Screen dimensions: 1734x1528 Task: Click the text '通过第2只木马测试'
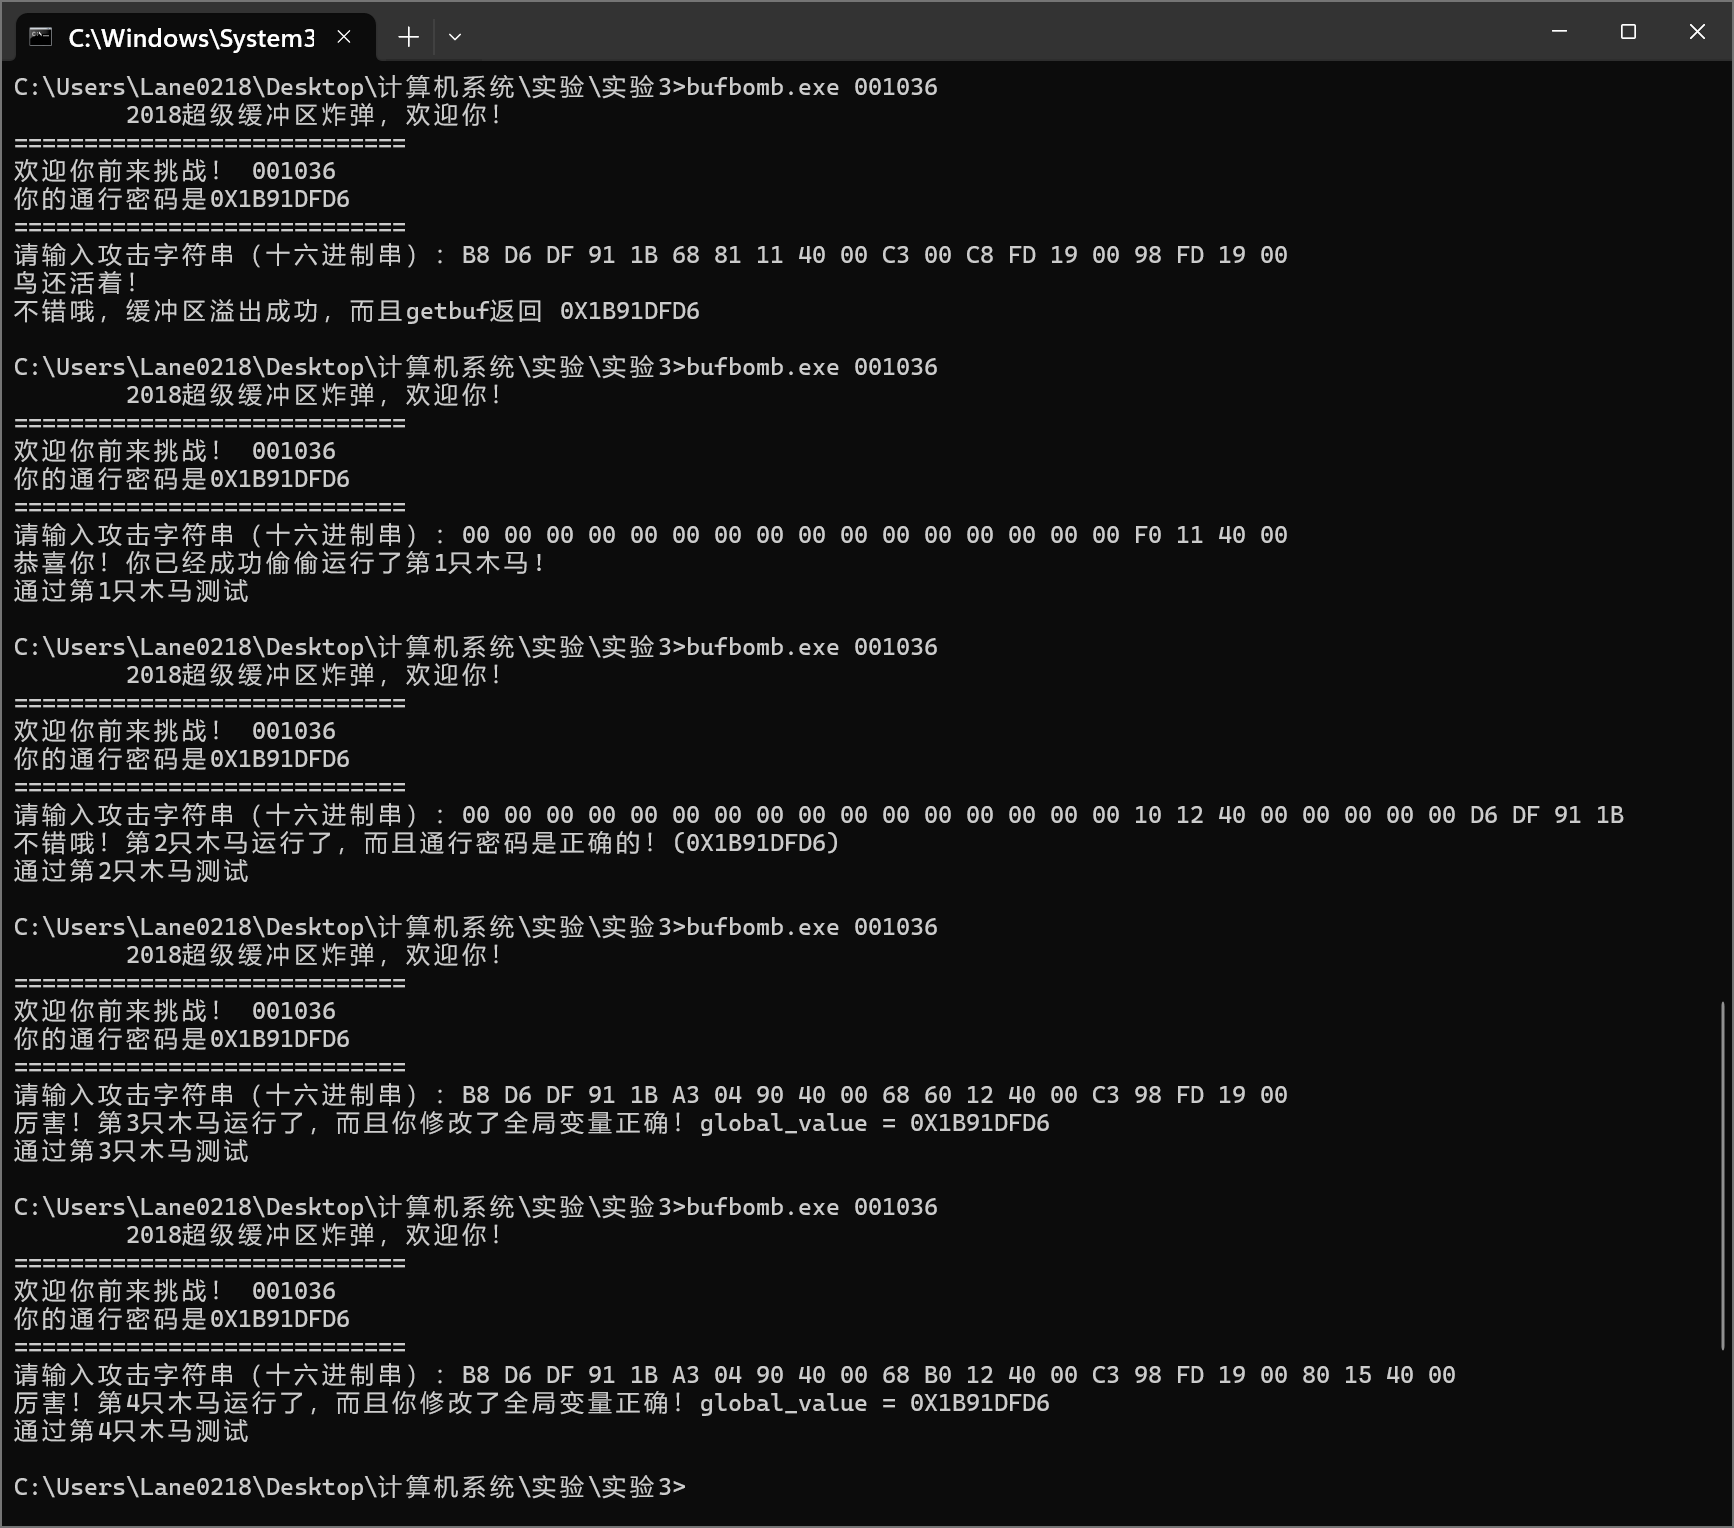[x=132, y=871]
